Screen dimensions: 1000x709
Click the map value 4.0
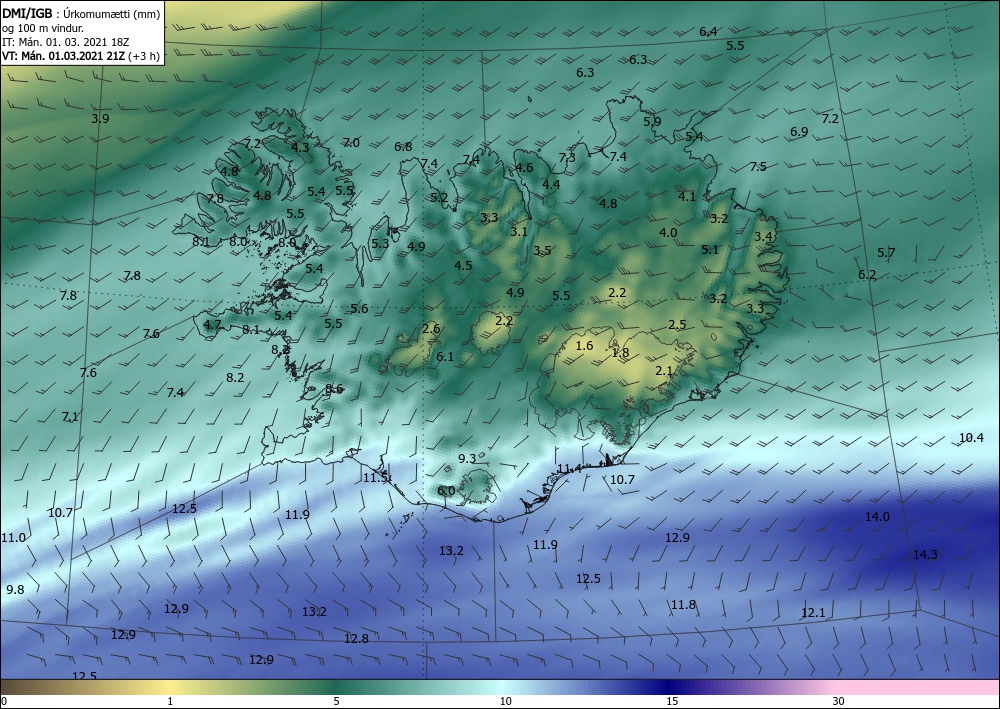coord(668,232)
